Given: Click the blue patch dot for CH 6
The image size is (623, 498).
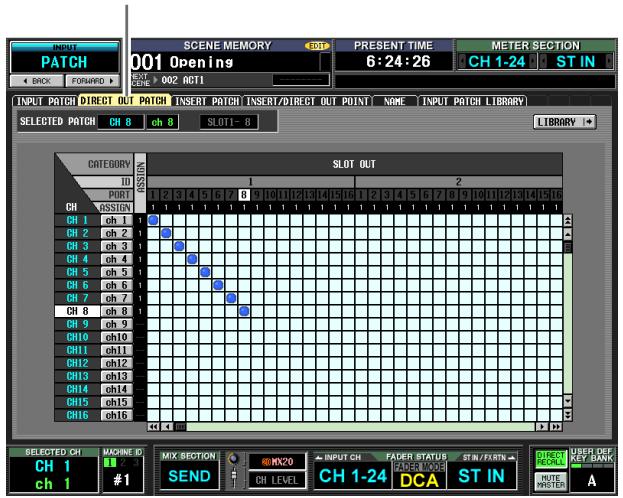Looking at the screenshot, I should 218,285.
